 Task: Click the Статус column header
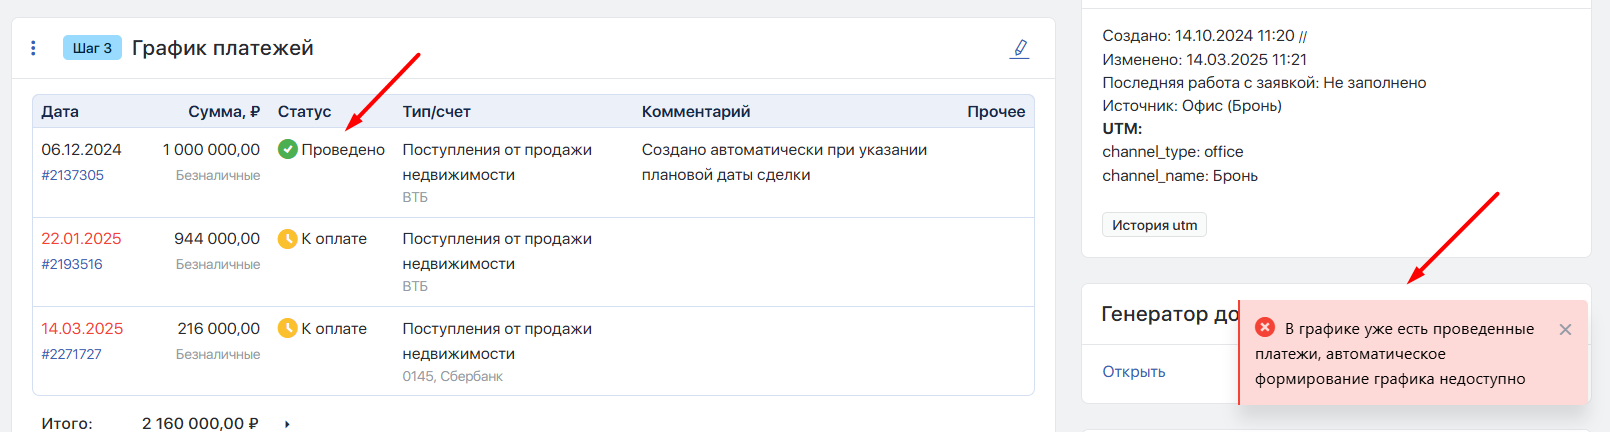coord(304,112)
